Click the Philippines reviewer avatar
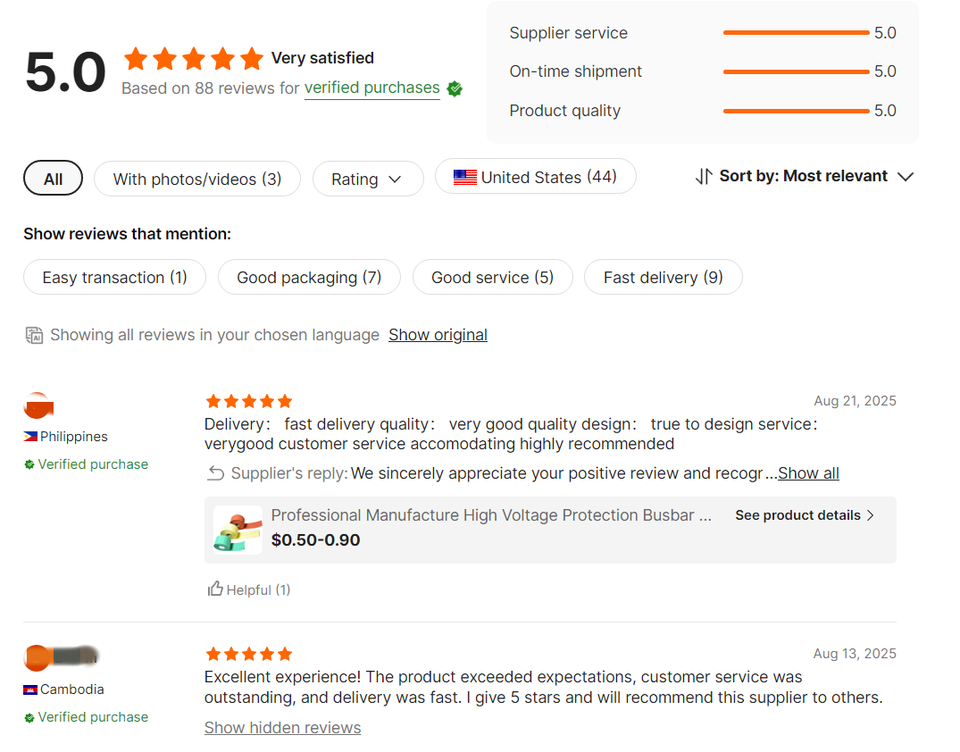960x752 pixels. click(38, 407)
